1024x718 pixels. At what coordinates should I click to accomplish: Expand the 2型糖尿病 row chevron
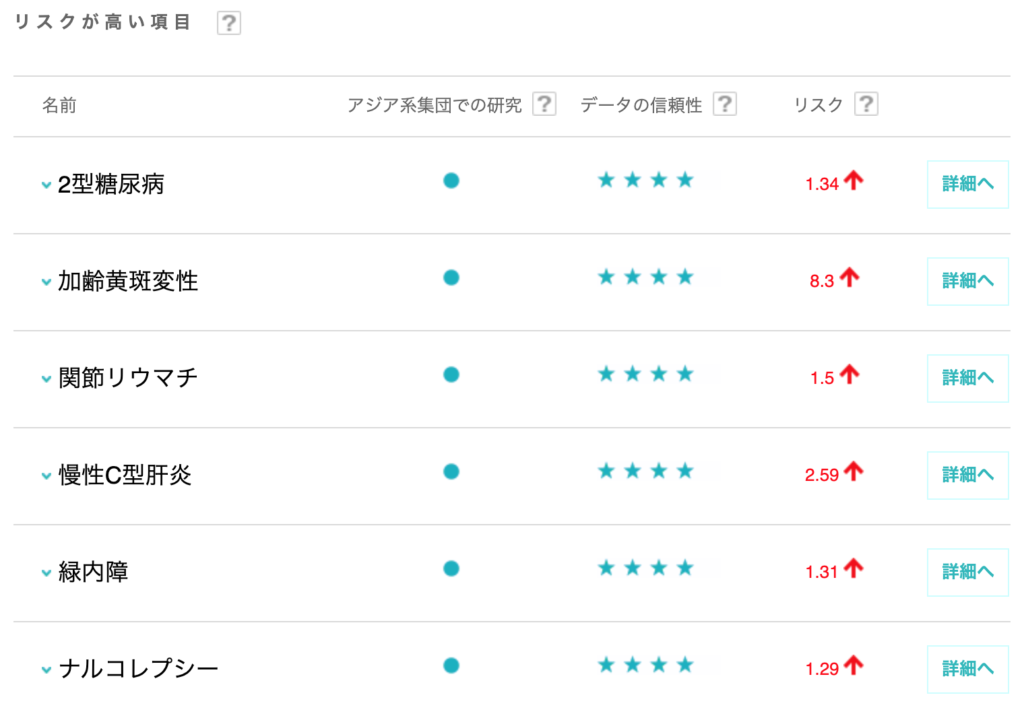coord(46,185)
